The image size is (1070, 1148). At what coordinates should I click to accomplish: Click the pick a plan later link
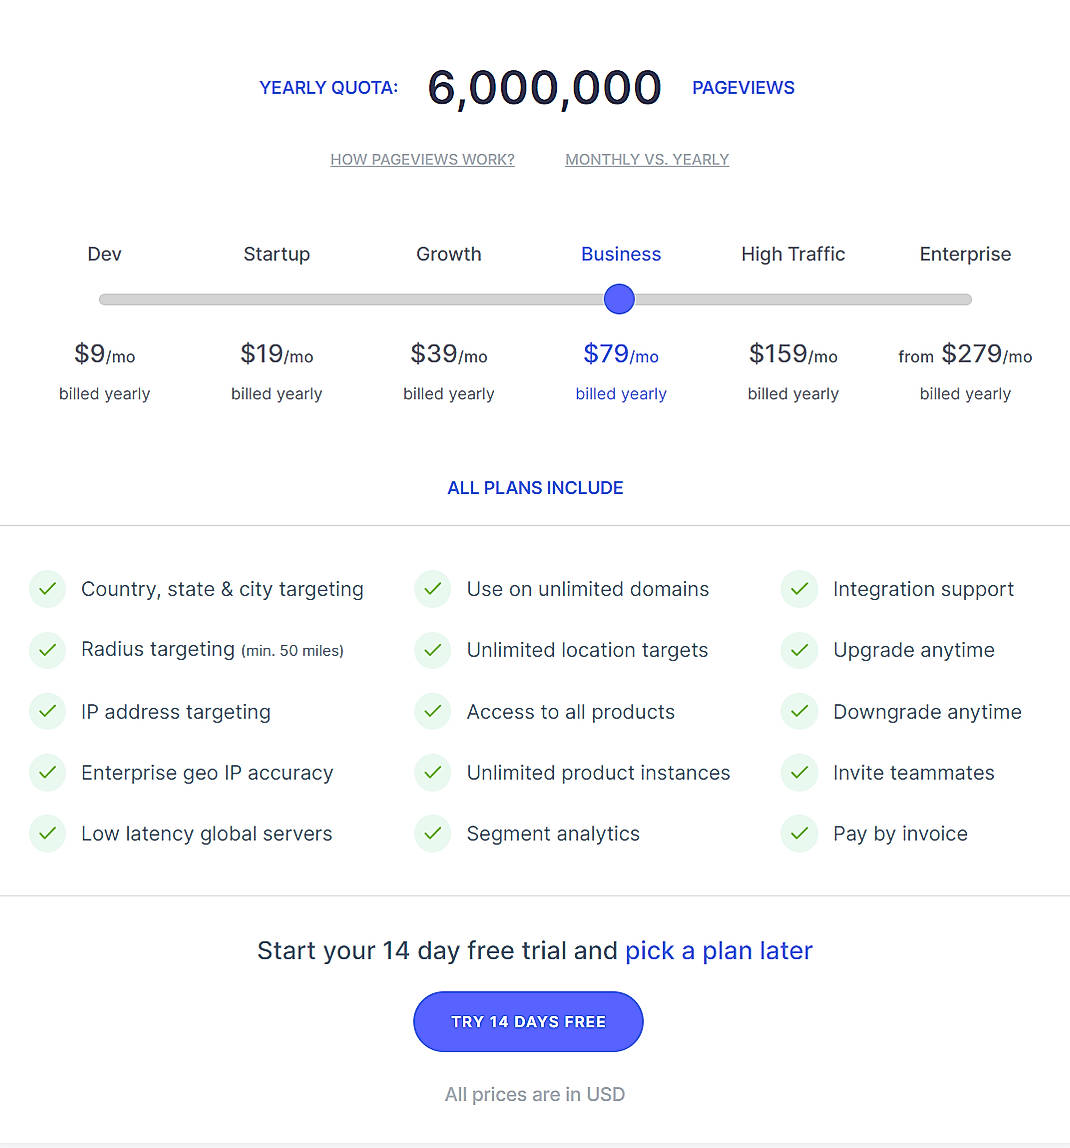(x=718, y=950)
